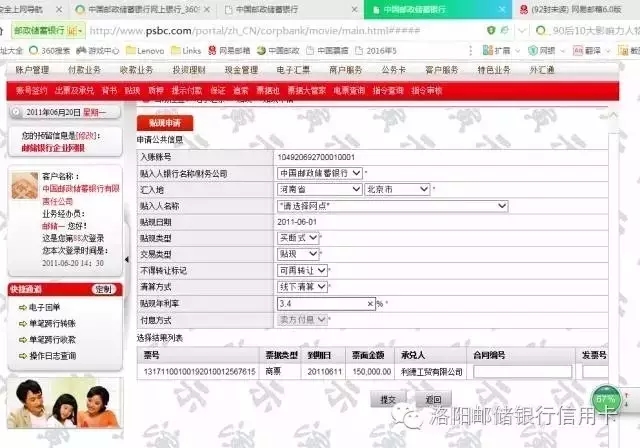Image resolution: width=640 pixels, height=448 pixels.
Task: Open the 北京市 city dropdown
Action: coord(397,189)
